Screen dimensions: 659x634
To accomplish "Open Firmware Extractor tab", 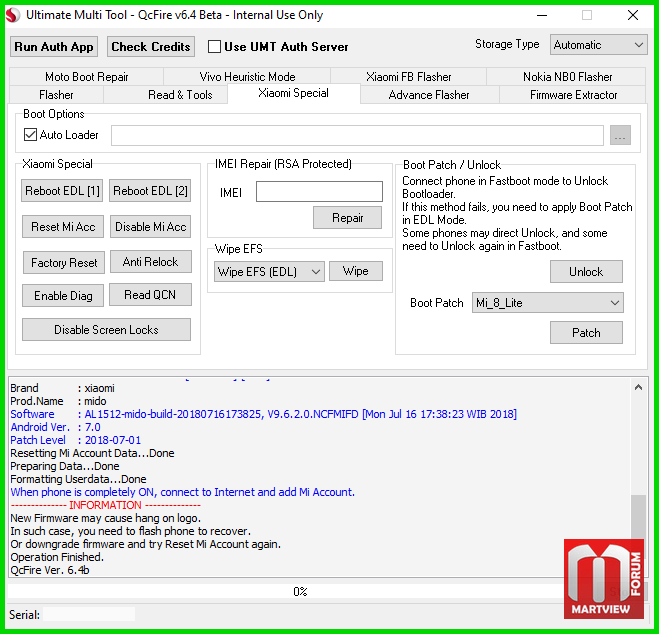I will point(573,95).
